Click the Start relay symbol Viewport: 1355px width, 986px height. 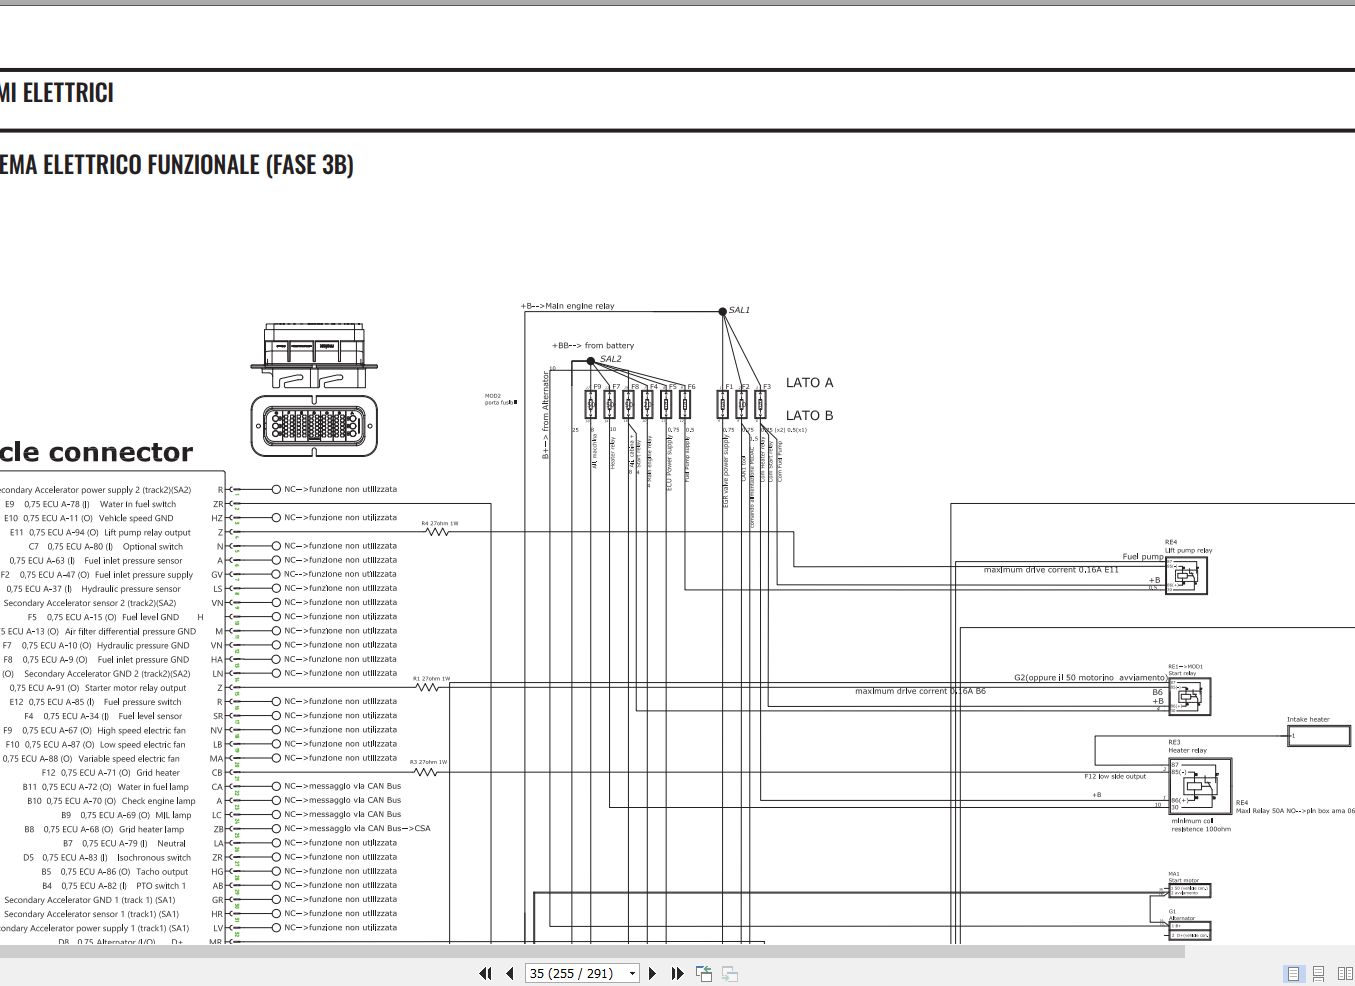[x=1189, y=696]
